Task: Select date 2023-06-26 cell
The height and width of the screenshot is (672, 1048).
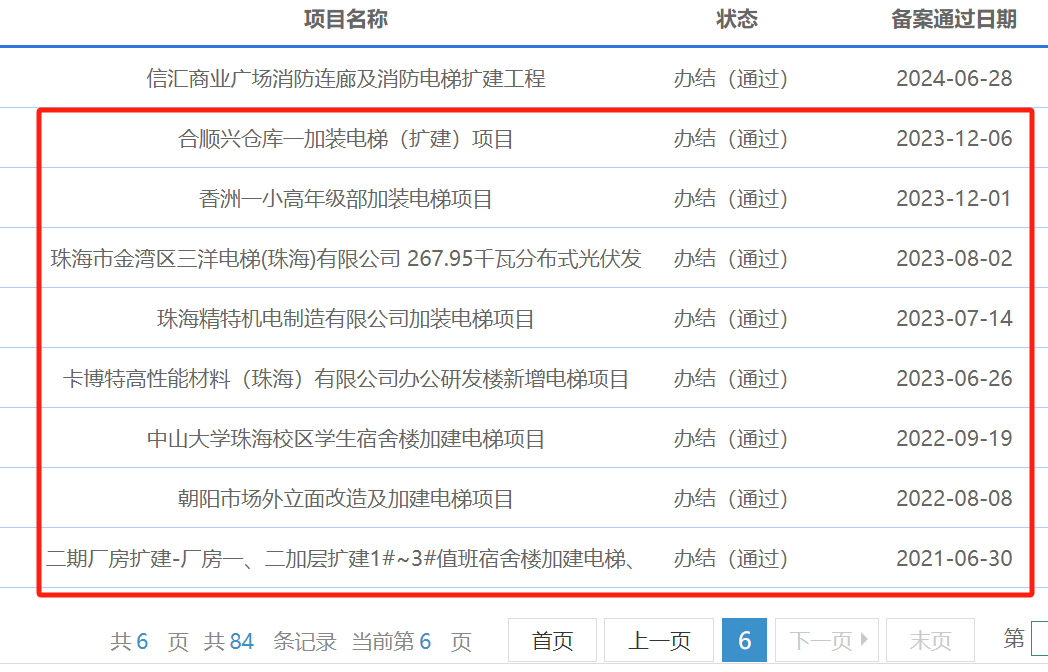Action: click(x=954, y=379)
